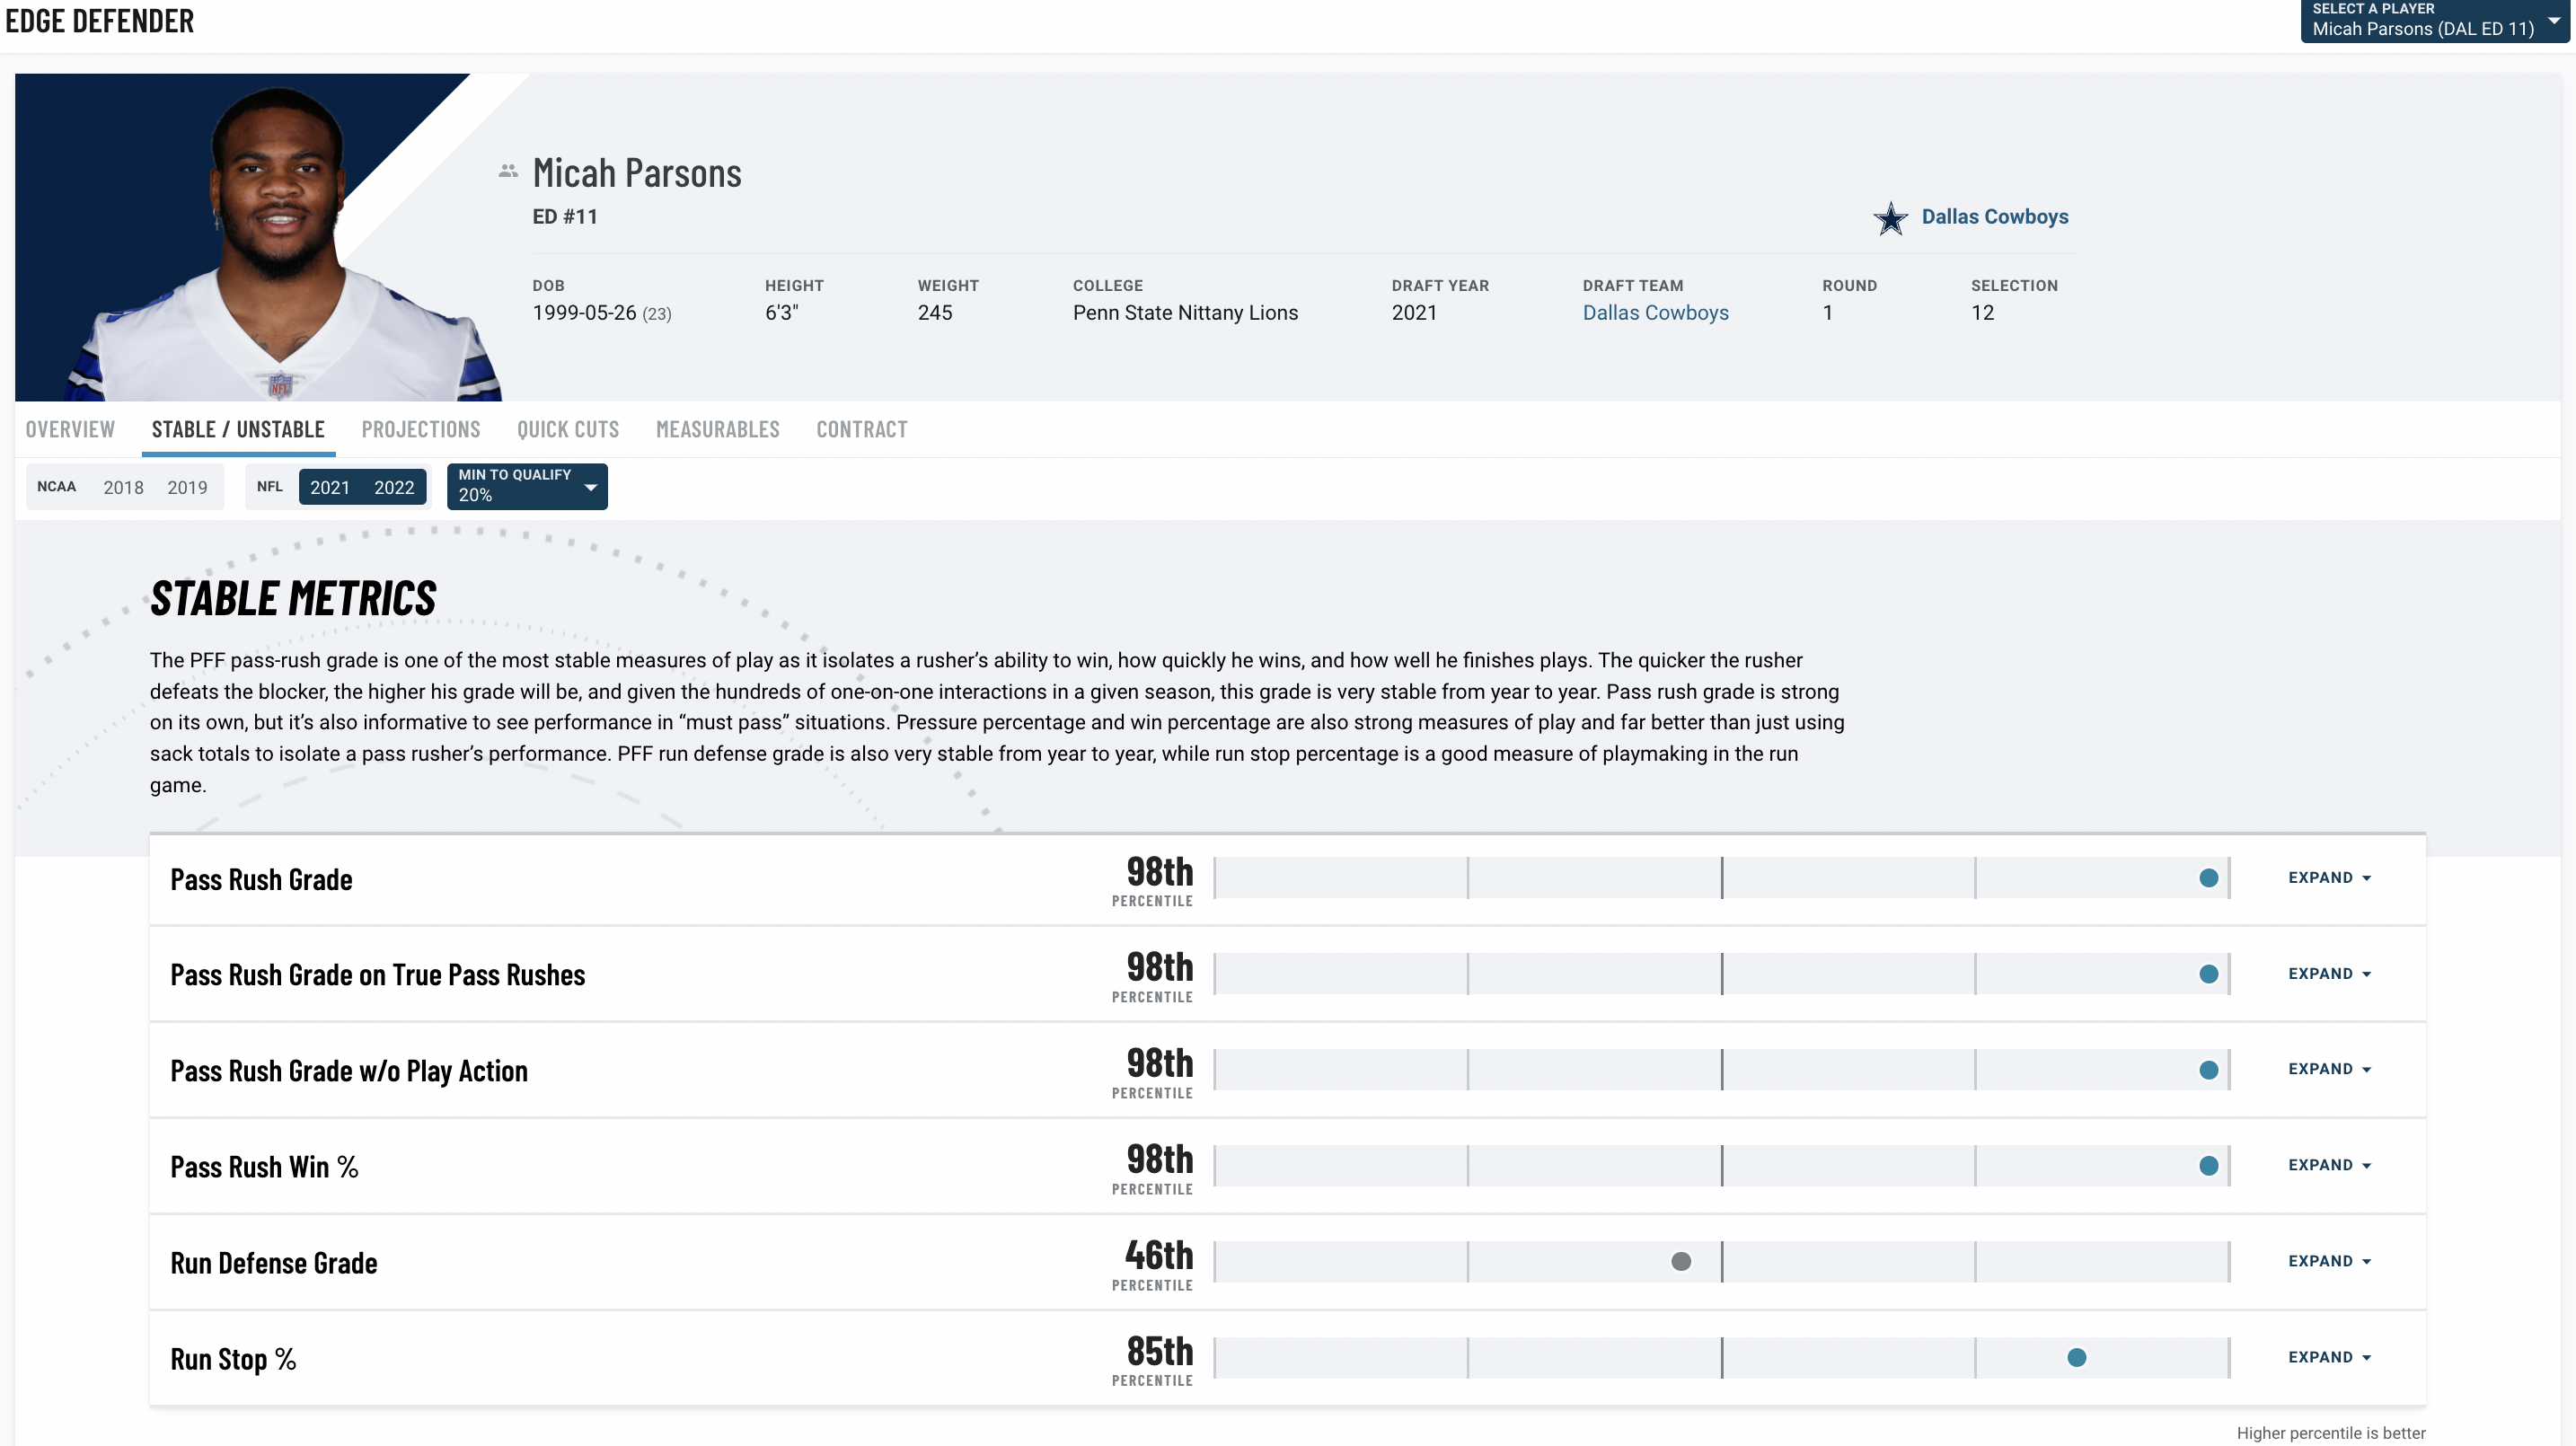Image resolution: width=2576 pixels, height=1446 pixels.
Task: Switch to the PROJECTIONS tab
Action: coord(419,428)
